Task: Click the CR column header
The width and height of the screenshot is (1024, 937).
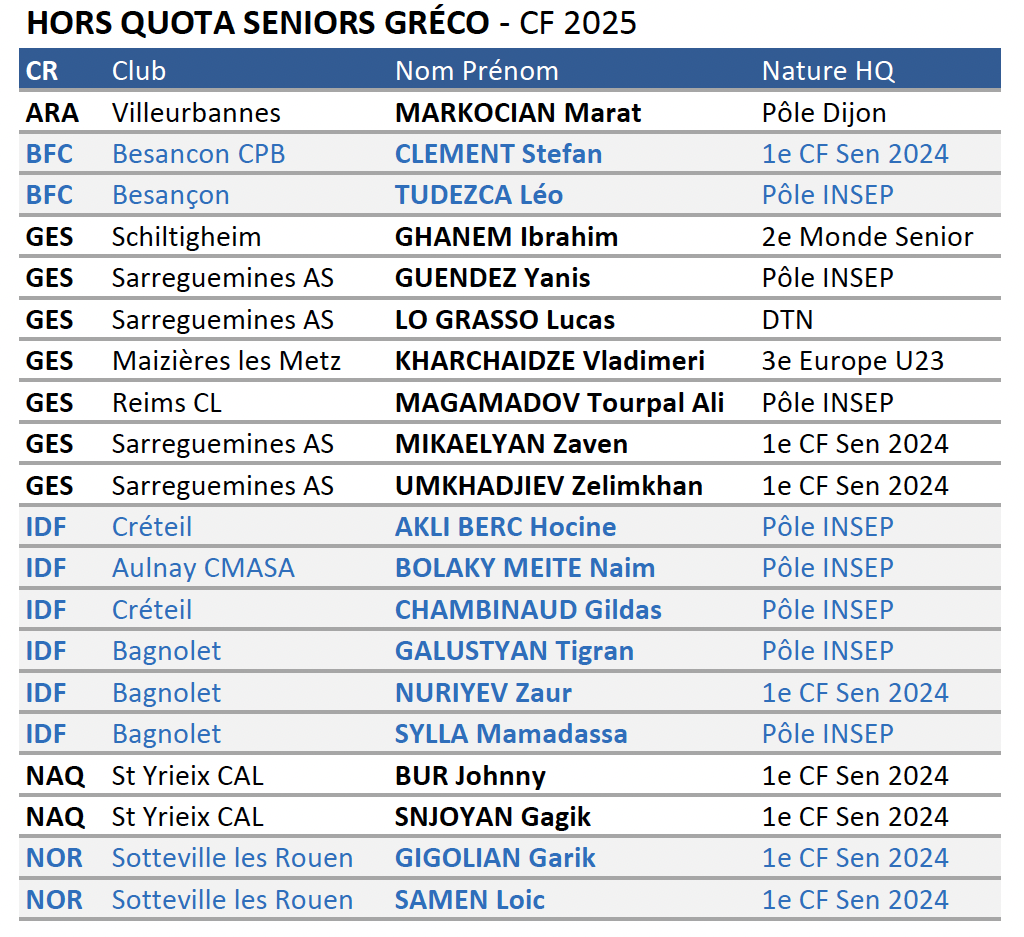Action: 42,71
